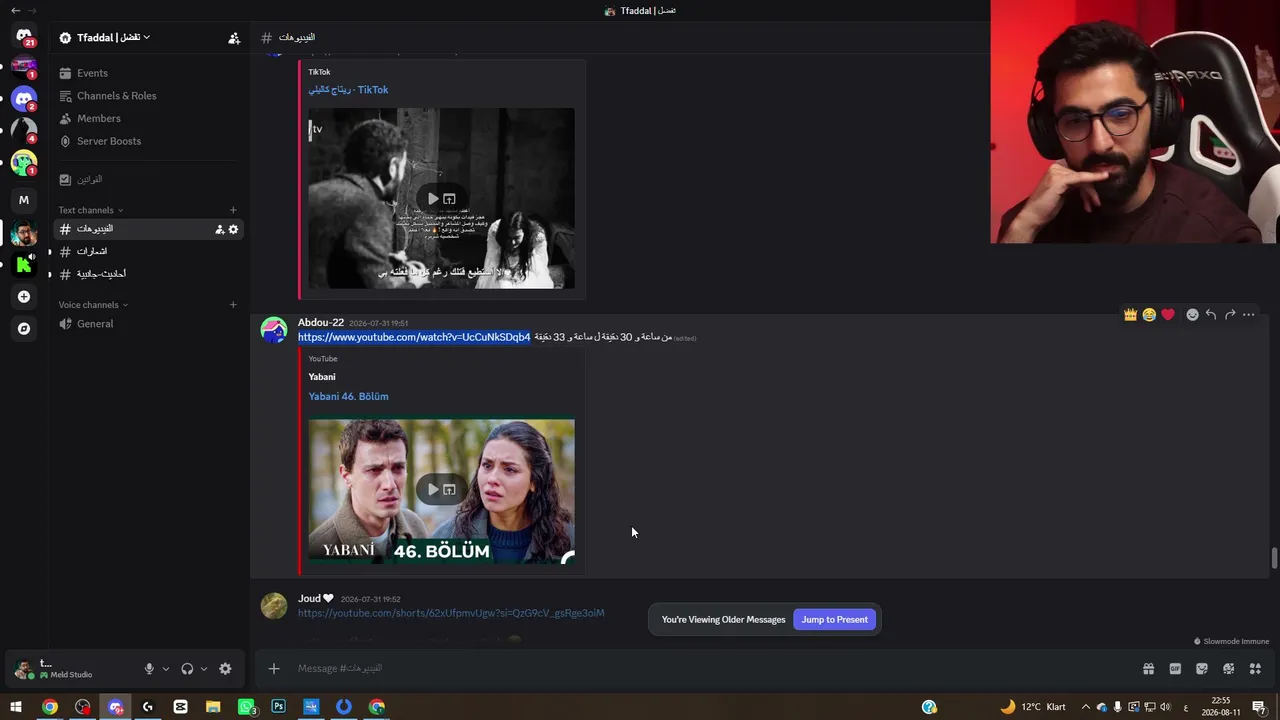
Task: Reply to Abdou-22's message
Action: coord(1211,314)
